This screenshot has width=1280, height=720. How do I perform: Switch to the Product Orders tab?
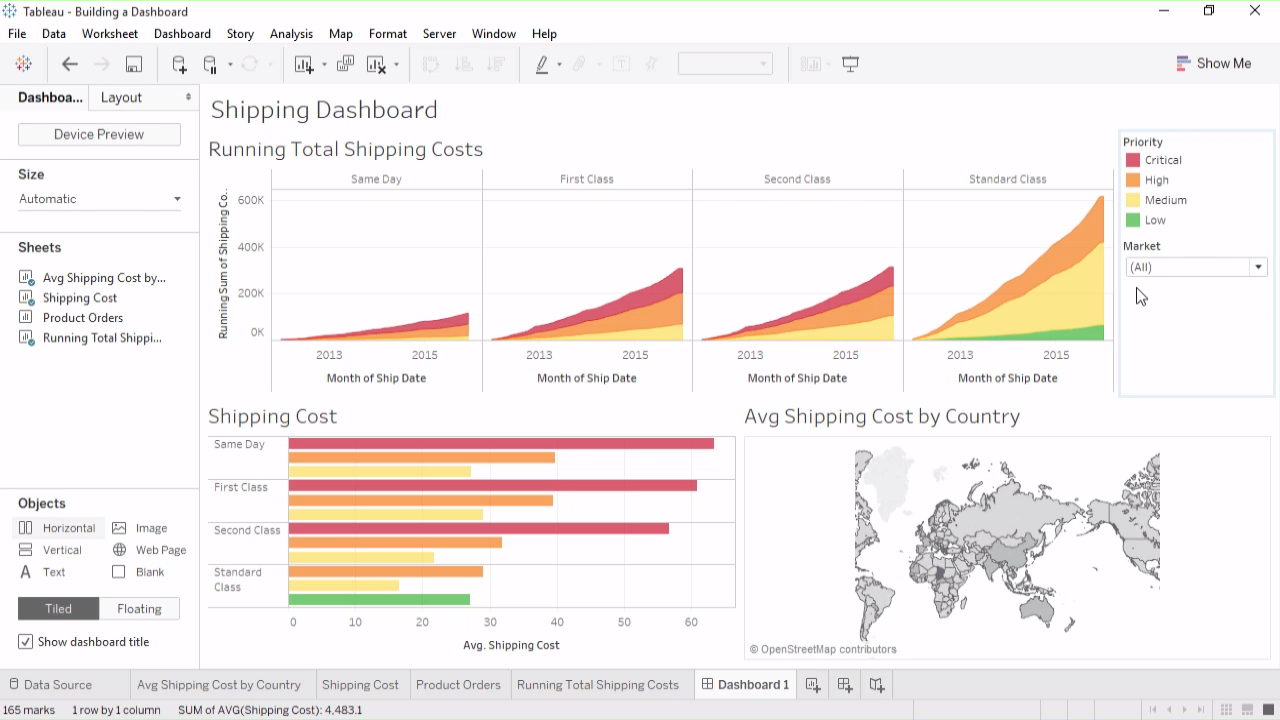[x=458, y=685]
